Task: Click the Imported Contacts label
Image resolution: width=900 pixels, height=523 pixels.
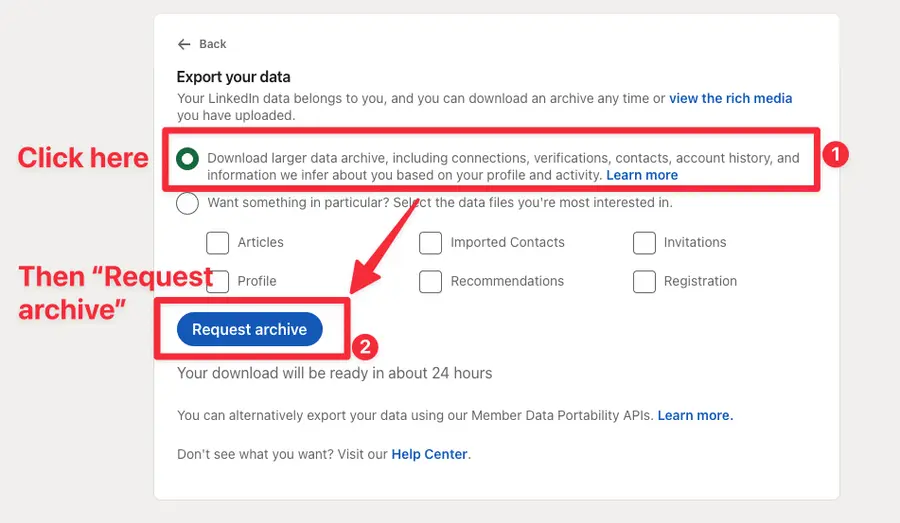Action: pos(507,242)
